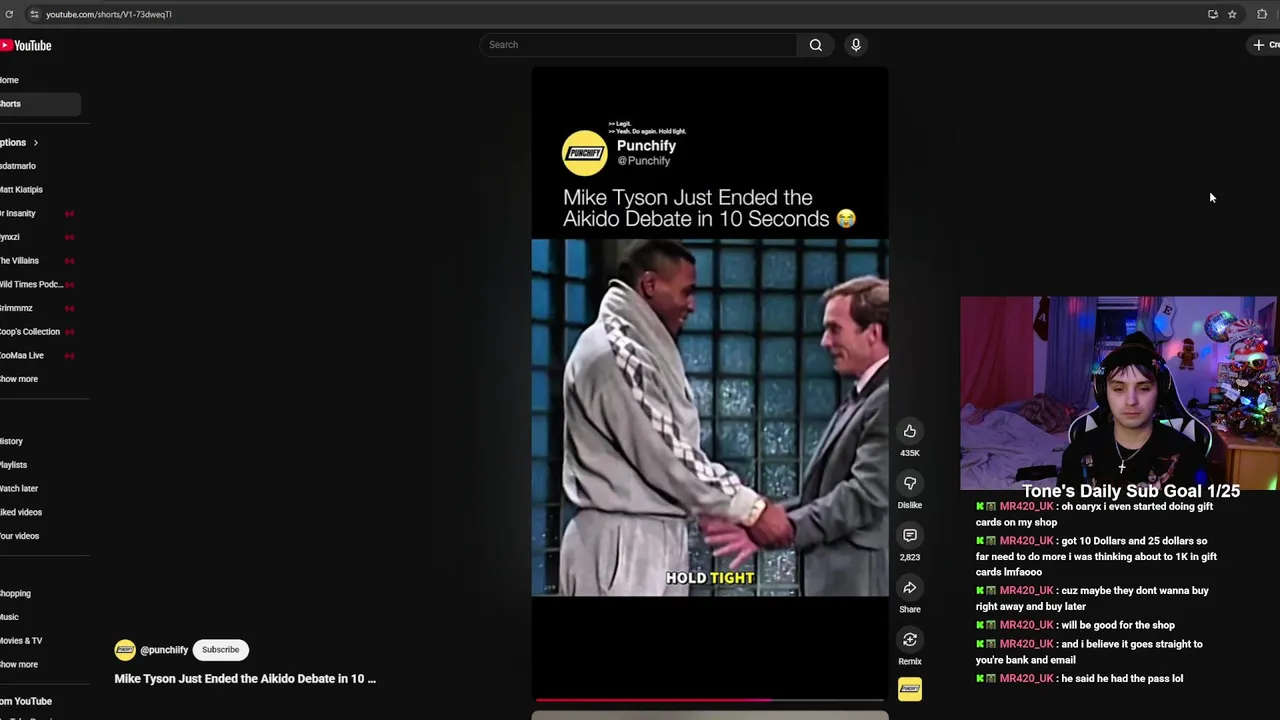The height and width of the screenshot is (720, 1280).
Task: Expand Explore list with lower 'Show more'
Action: [19, 664]
